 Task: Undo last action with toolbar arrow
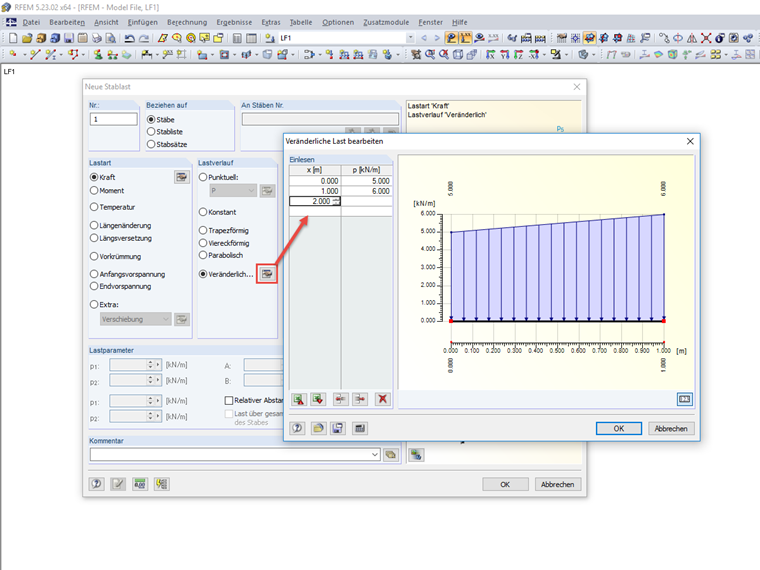[129, 38]
